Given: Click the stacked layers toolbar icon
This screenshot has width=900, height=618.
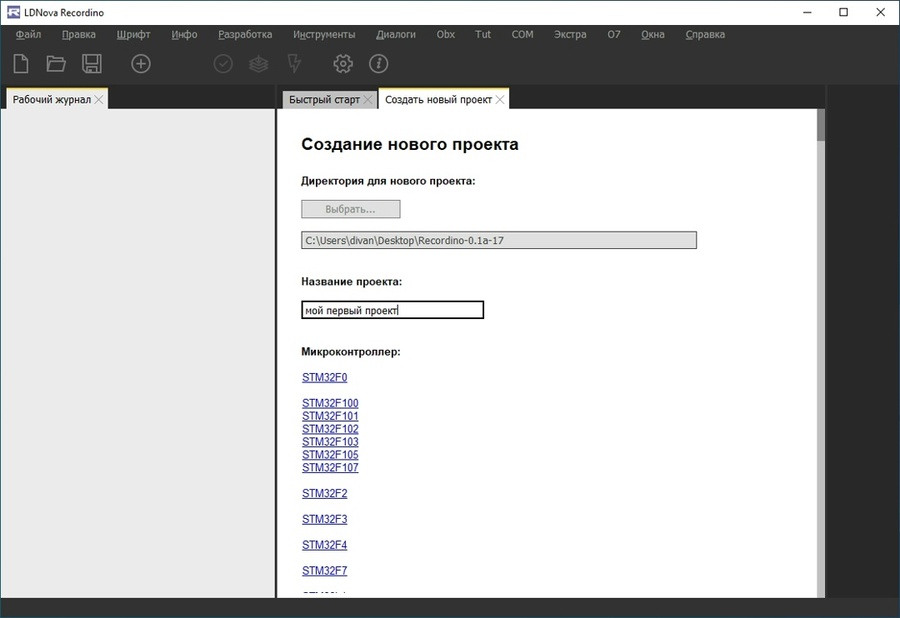Looking at the screenshot, I should point(258,64).
